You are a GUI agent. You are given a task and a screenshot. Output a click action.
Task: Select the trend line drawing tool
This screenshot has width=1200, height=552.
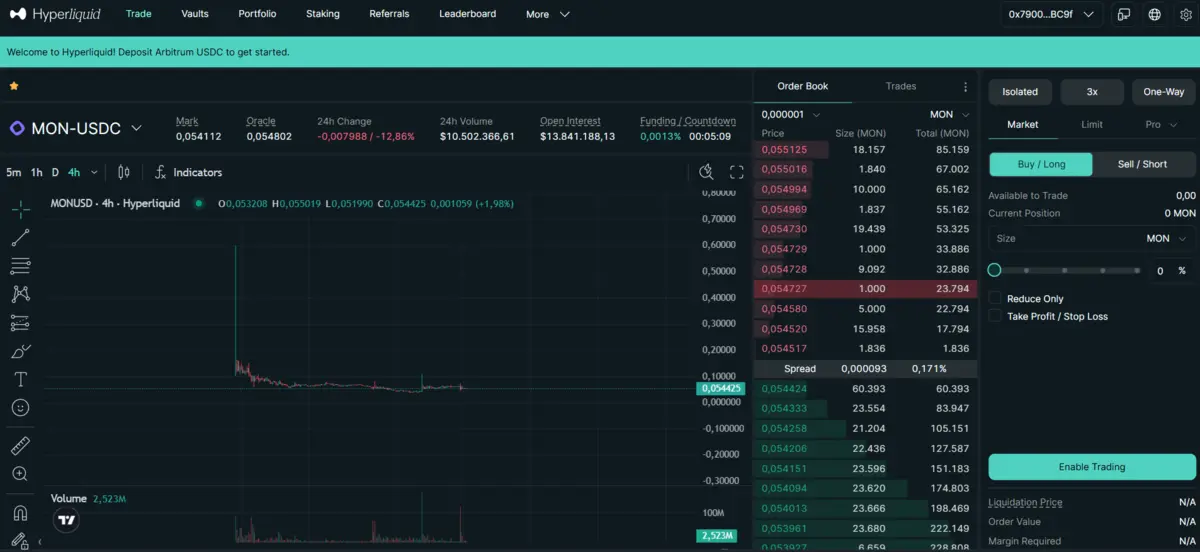20,237
